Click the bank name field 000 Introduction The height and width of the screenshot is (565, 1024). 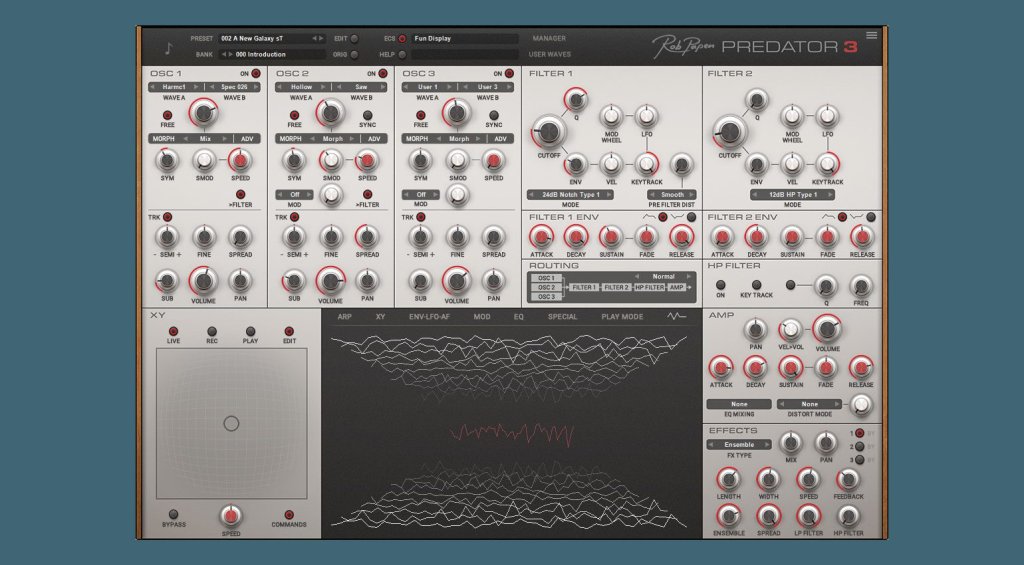click(x=271, y=54)
